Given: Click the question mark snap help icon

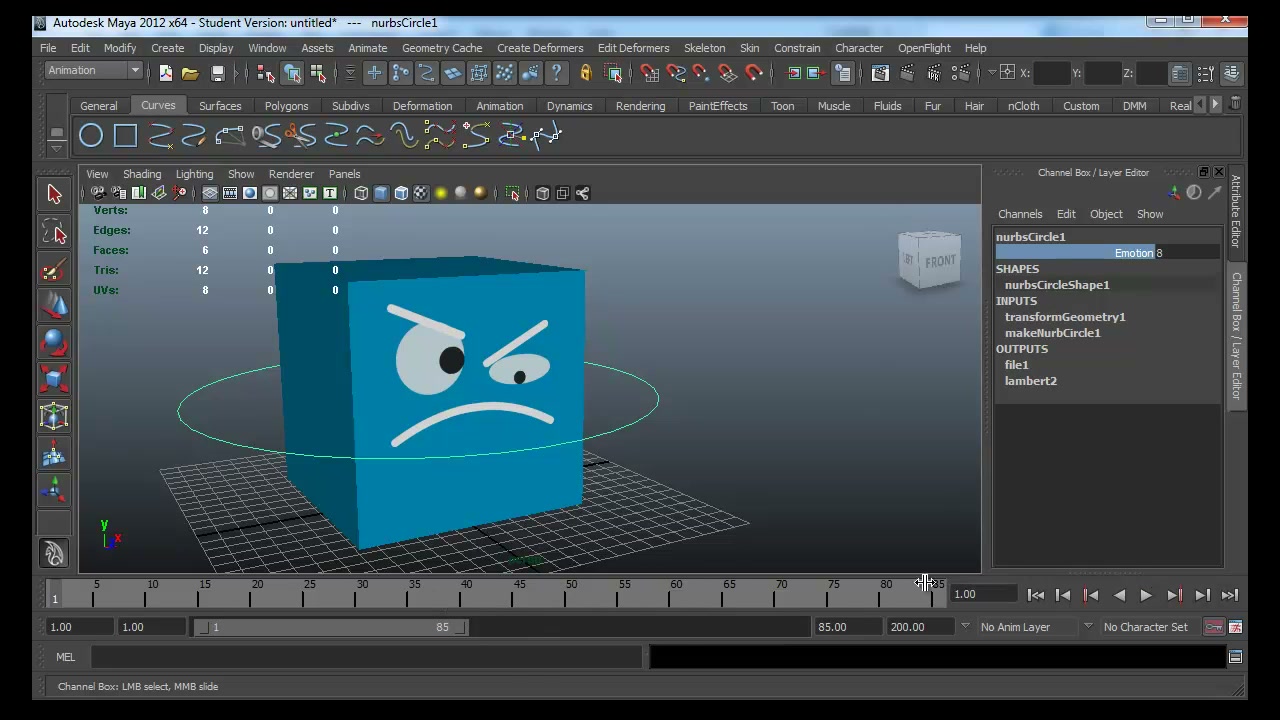Looking at the screenshot, I should [x=556, y=73].
